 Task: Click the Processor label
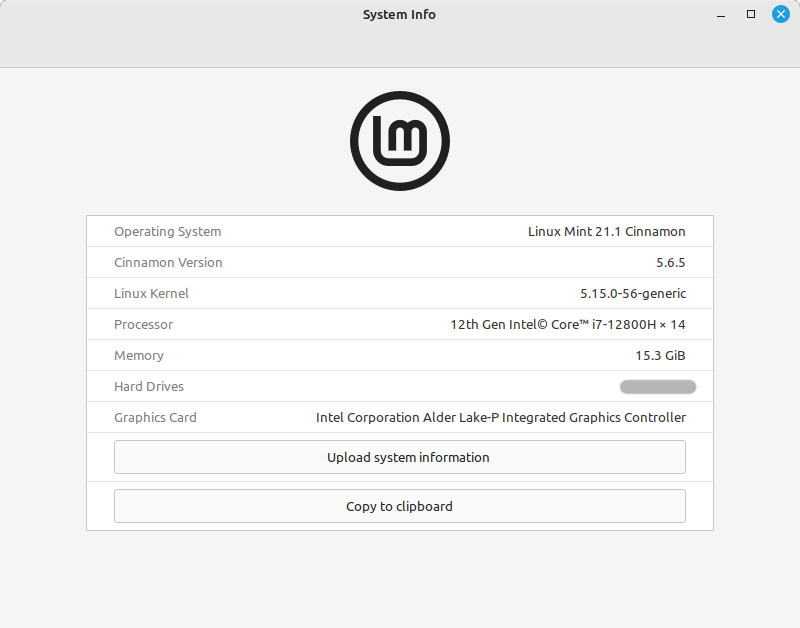[x=143, y=324]
